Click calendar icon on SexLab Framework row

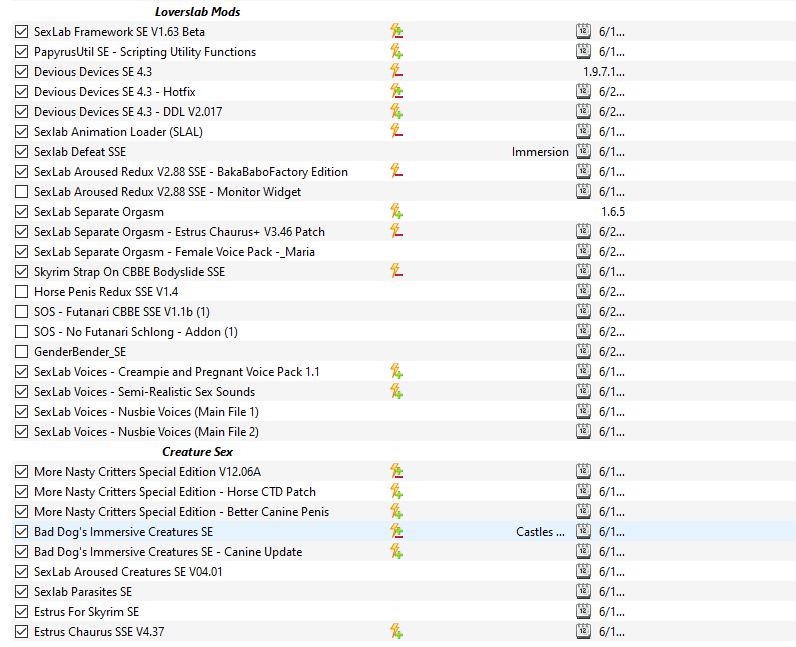click(583, 31)
